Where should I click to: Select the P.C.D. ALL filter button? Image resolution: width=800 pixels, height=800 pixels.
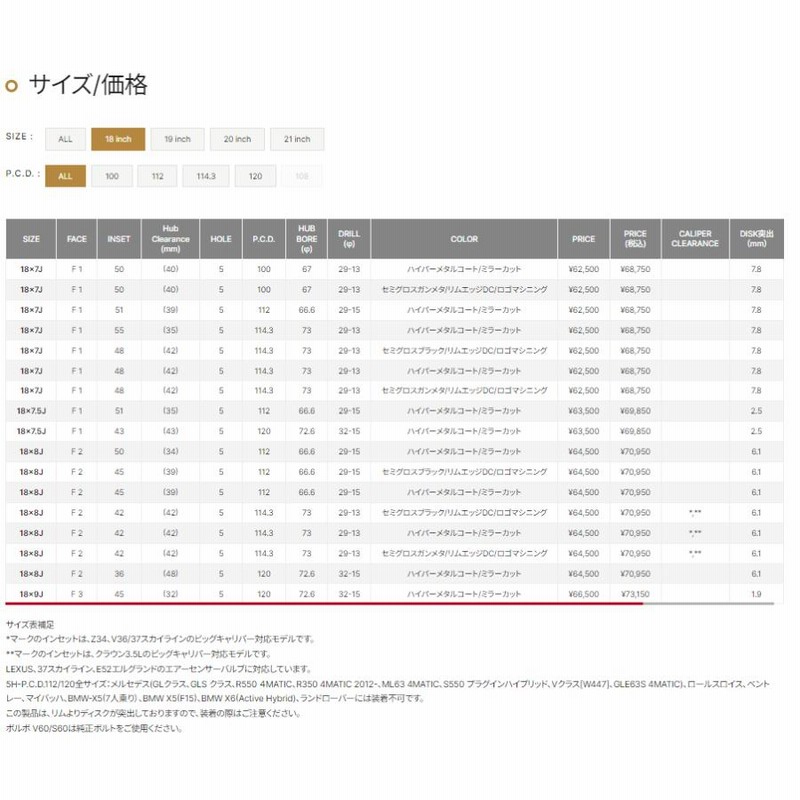pyautogui.click(x=65, y=176)
